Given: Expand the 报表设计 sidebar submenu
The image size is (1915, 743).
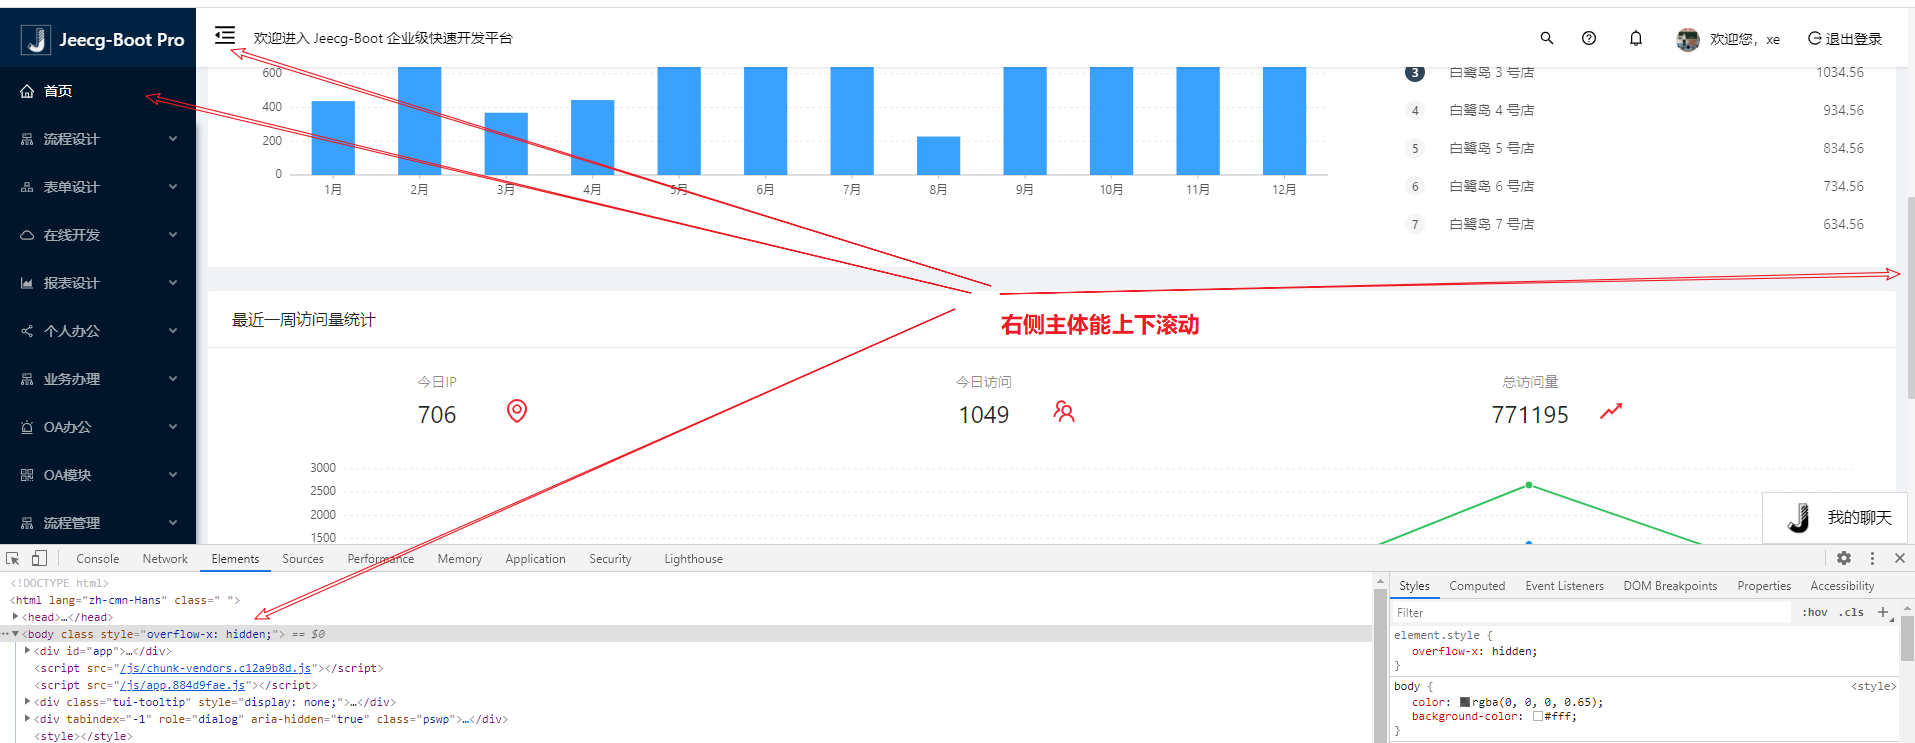Looking at the screenshot, I should point(98,283).
